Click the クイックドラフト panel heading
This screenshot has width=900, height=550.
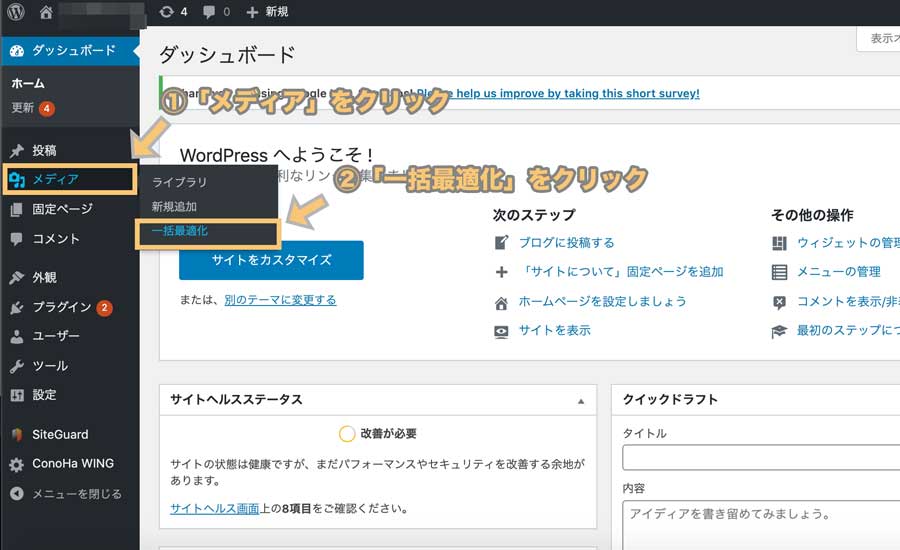pyautogui.click(x=670, y=400)
